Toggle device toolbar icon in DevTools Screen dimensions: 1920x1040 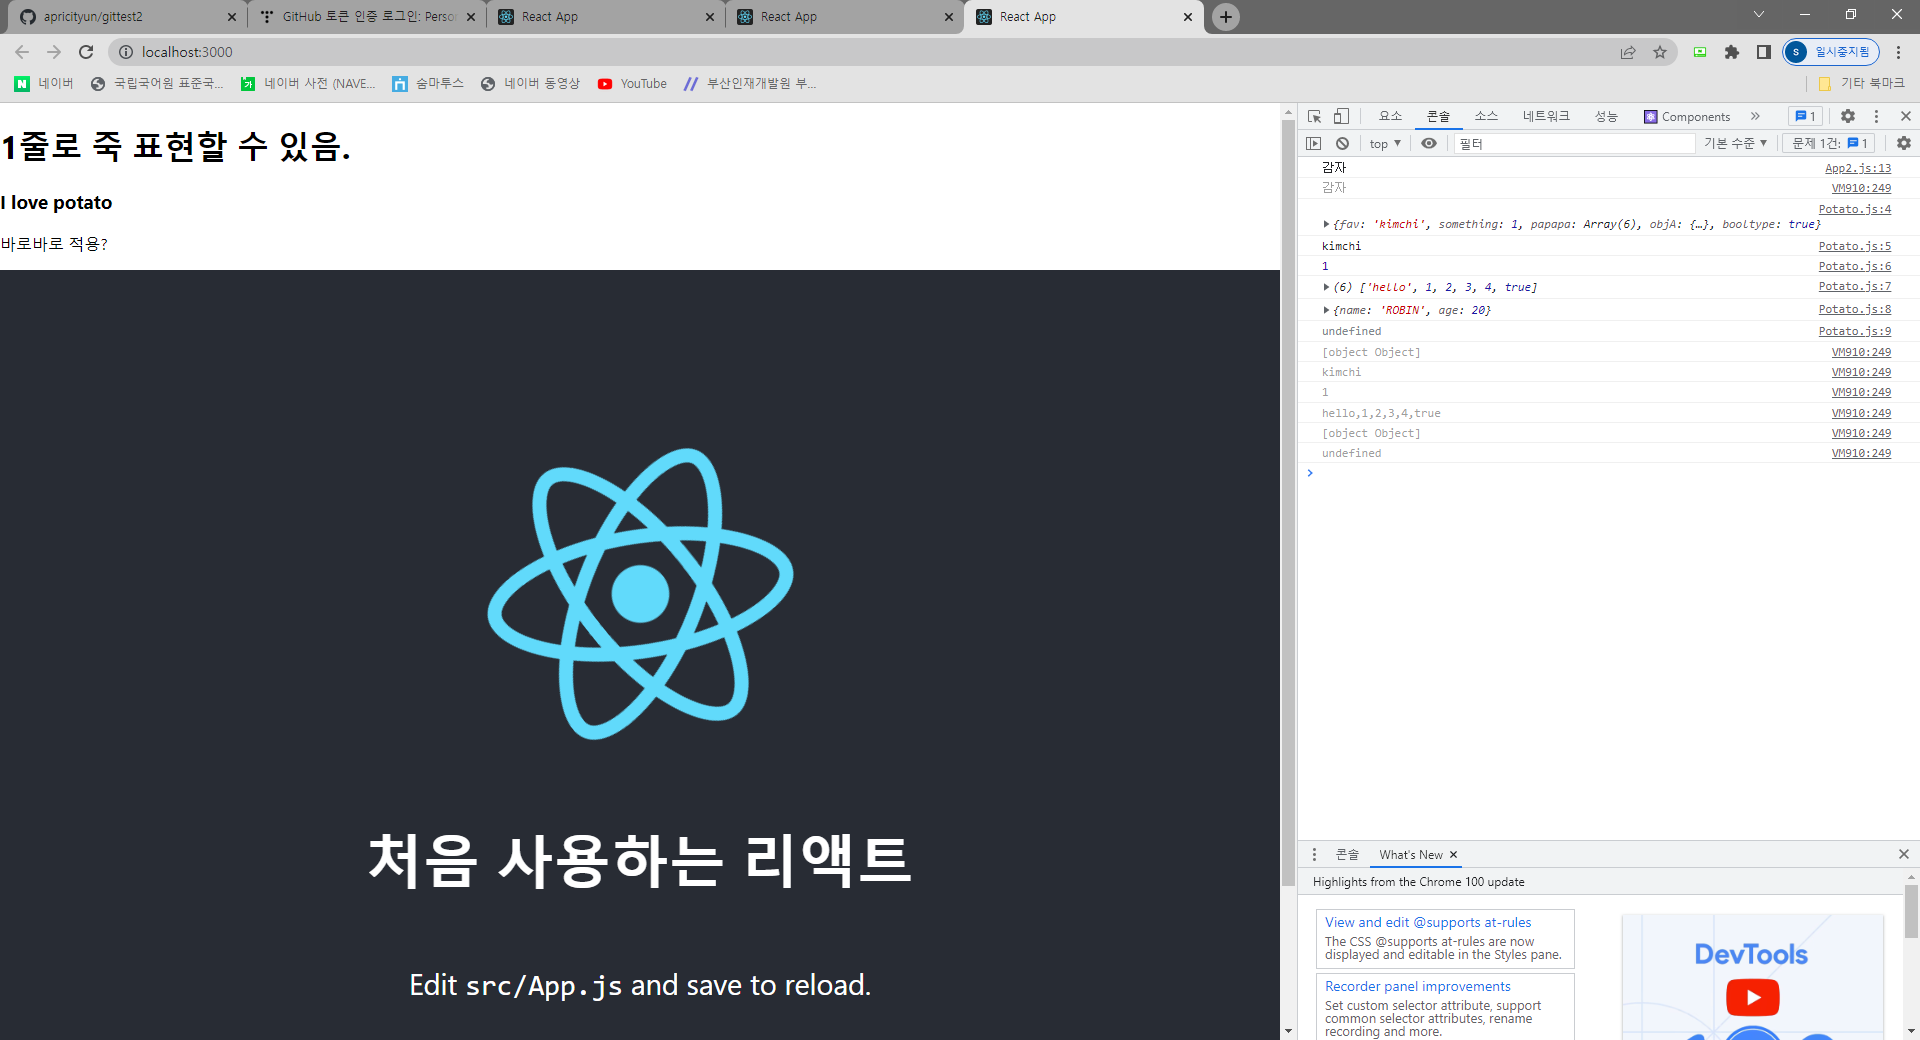pyautogui.click(x=1341, y=116)
